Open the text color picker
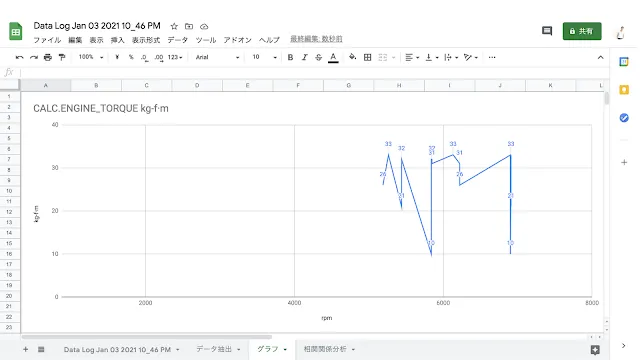The height and width of the screenshot is (360, 640). coord(333,58)
